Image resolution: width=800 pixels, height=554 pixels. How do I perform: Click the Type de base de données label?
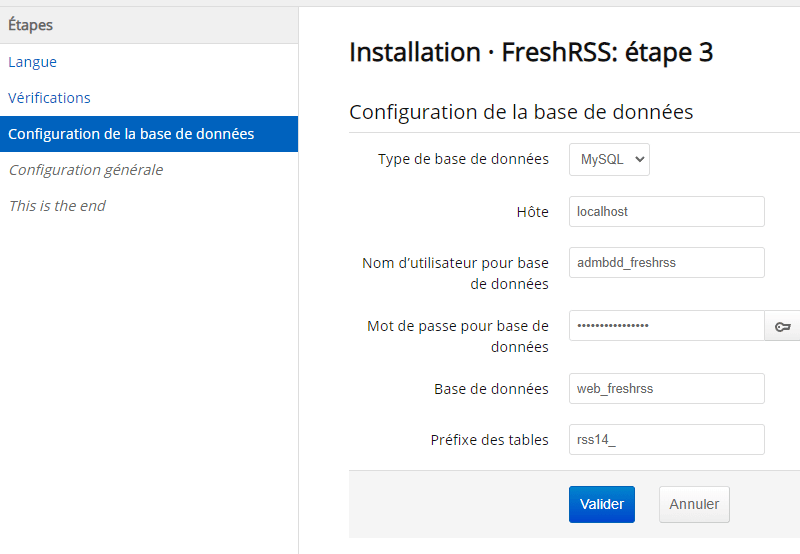(463, 159)
